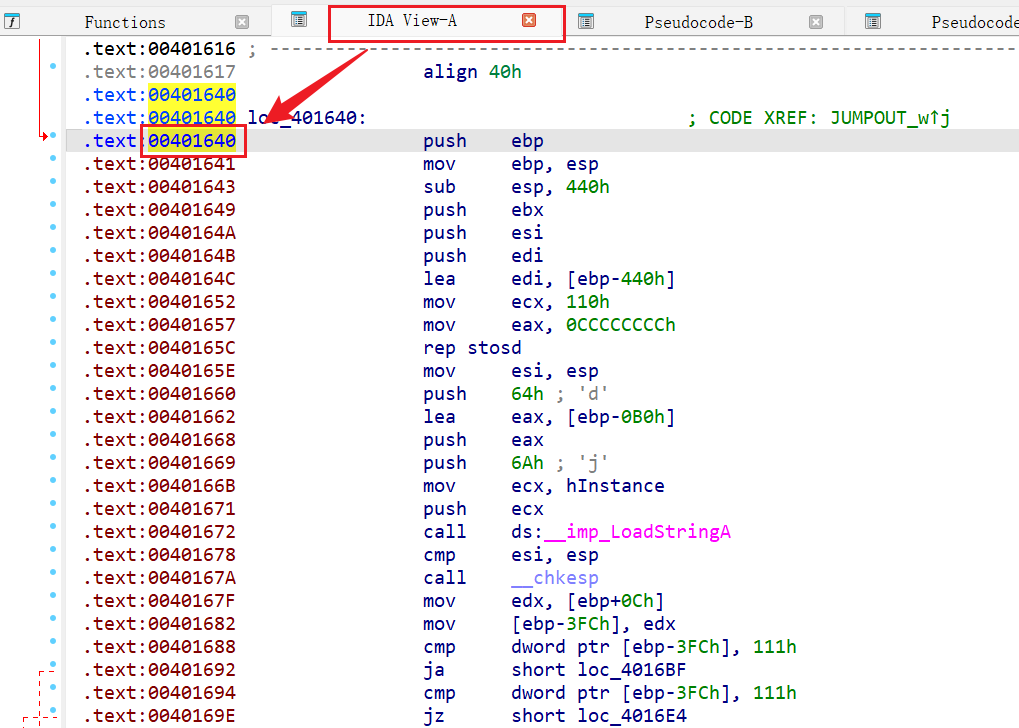Click the loc_401640 label
This screenshot has width=1019, height=728.
pos(307,118)
